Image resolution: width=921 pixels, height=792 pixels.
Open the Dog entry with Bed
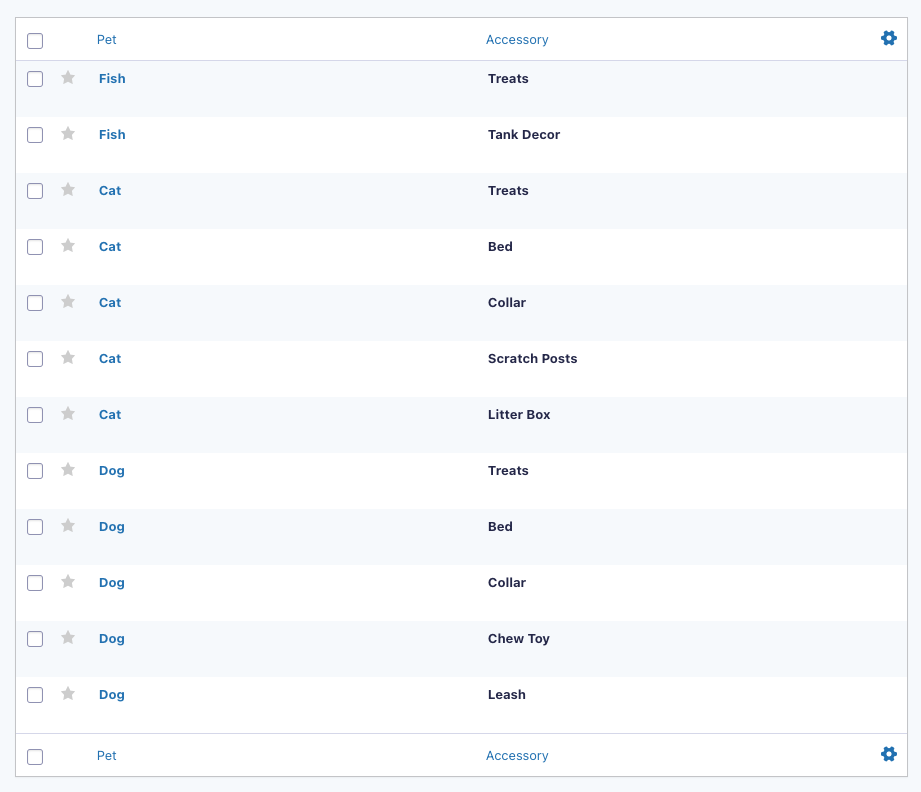coord(112,527)
